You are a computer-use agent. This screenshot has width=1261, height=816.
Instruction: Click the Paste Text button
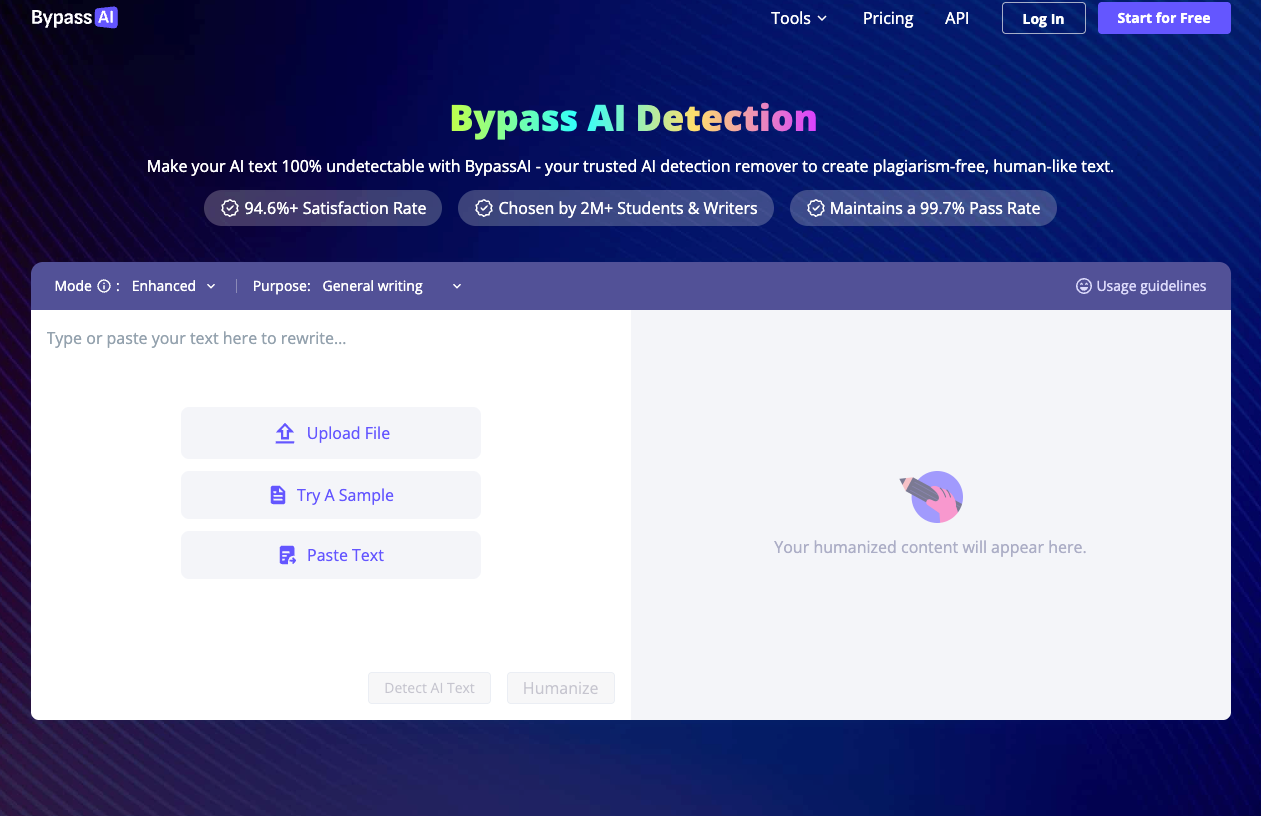click(x=331, y=555)
